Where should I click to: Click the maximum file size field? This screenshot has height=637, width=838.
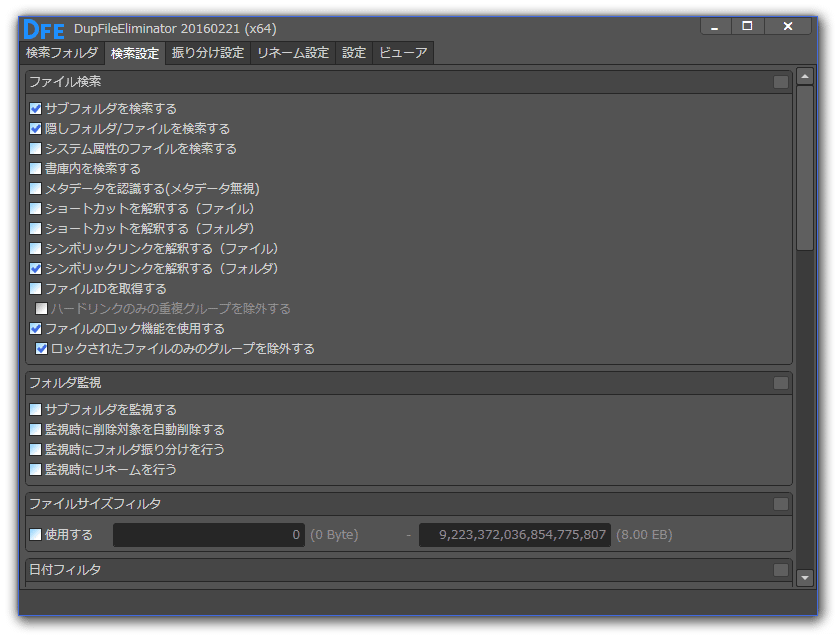pos(515,535)
